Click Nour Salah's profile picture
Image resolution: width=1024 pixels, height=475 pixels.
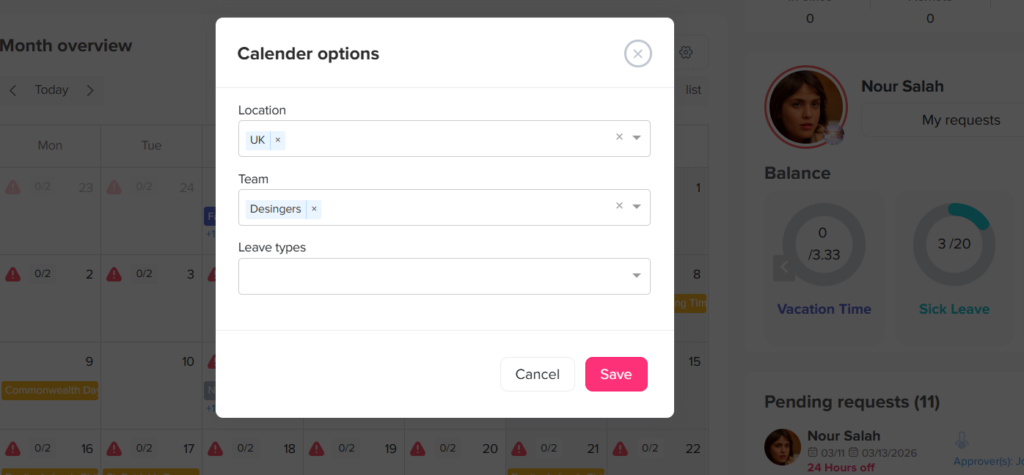[805, 108]
